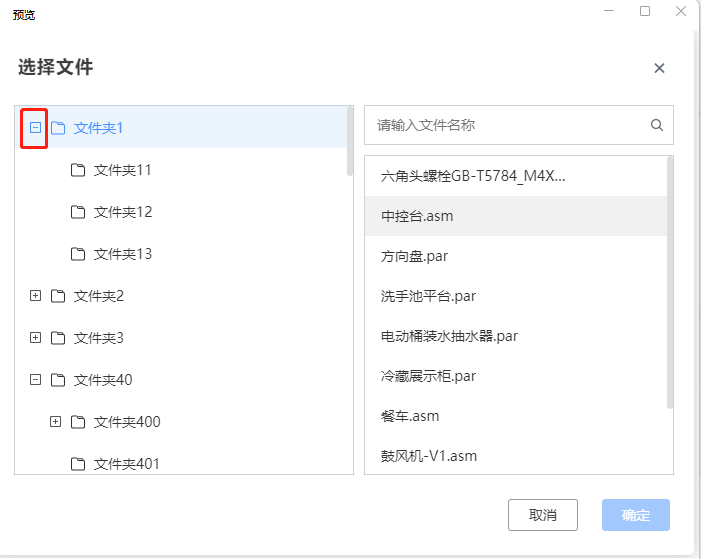The width and height of the screenshot is (701, 559).
Task: Select the 文件夹2 folder label
Action: [x=99, y=296]
